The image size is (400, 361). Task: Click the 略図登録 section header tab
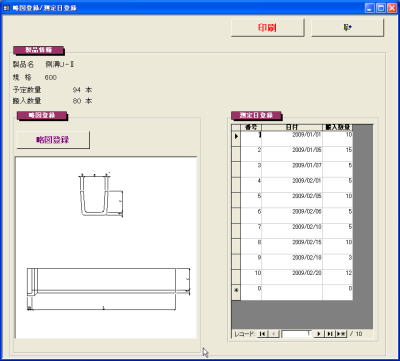(x=42, y=116)
